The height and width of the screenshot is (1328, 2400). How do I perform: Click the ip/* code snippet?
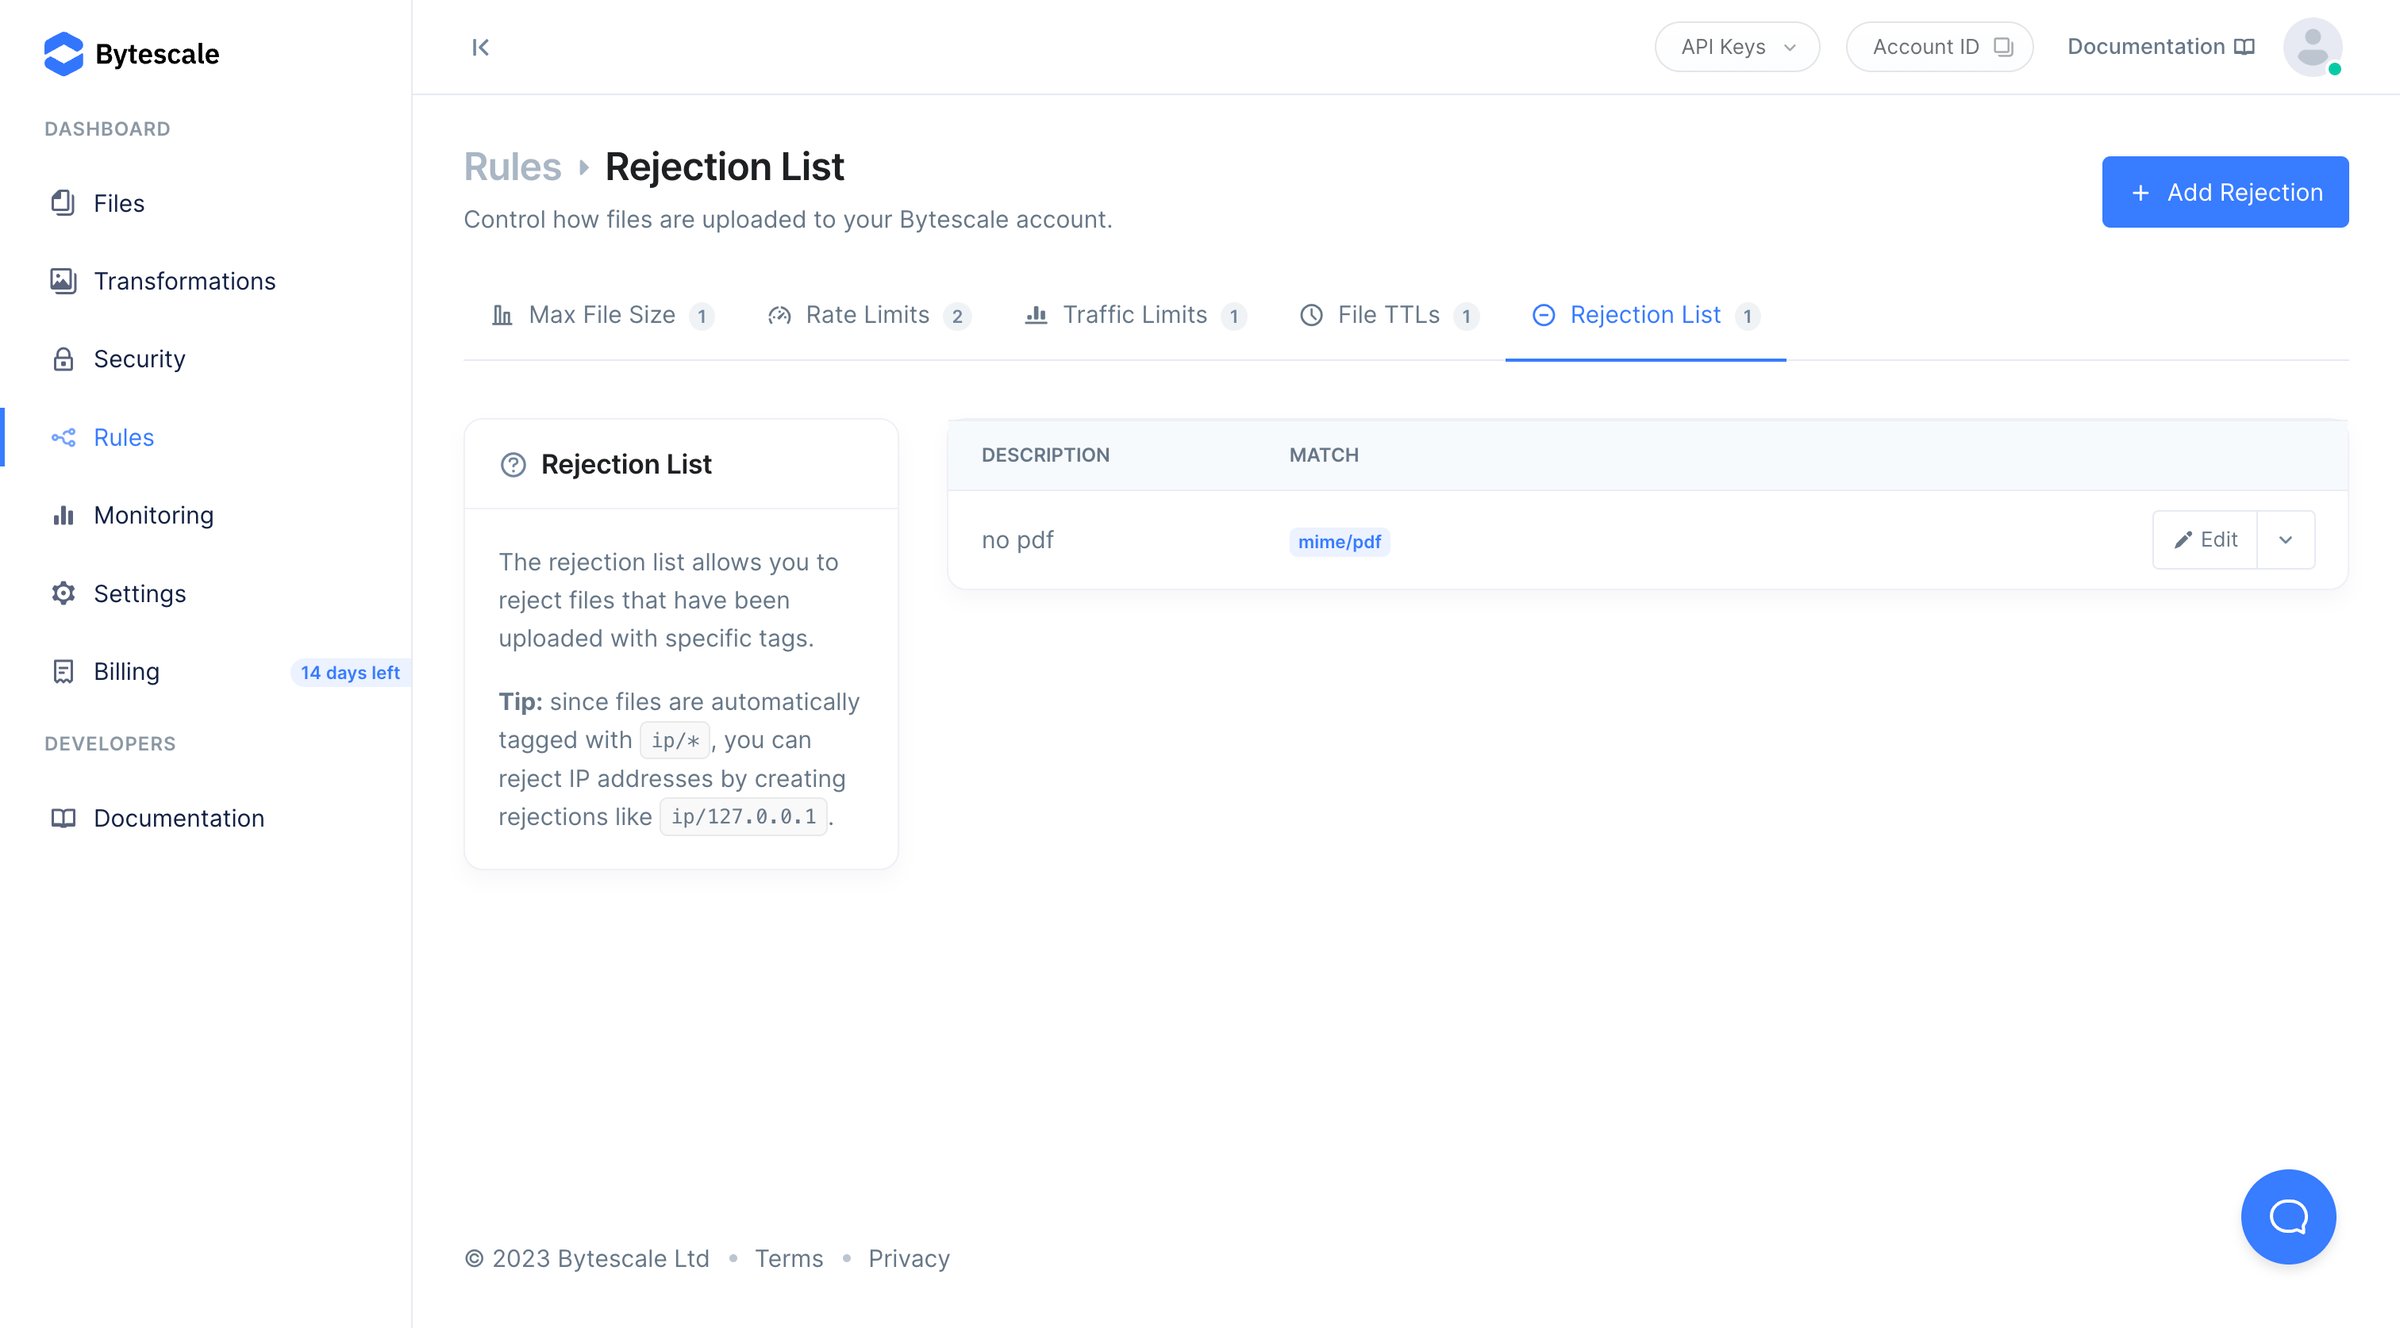click(x=675, y=741)
